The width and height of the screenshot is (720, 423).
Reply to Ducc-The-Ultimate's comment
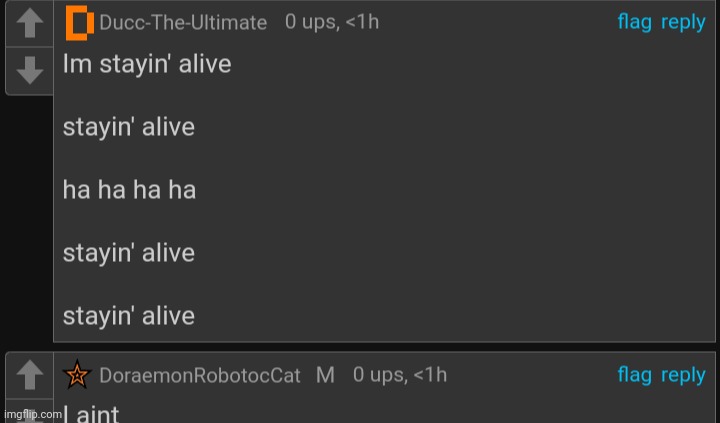point(683,23)
